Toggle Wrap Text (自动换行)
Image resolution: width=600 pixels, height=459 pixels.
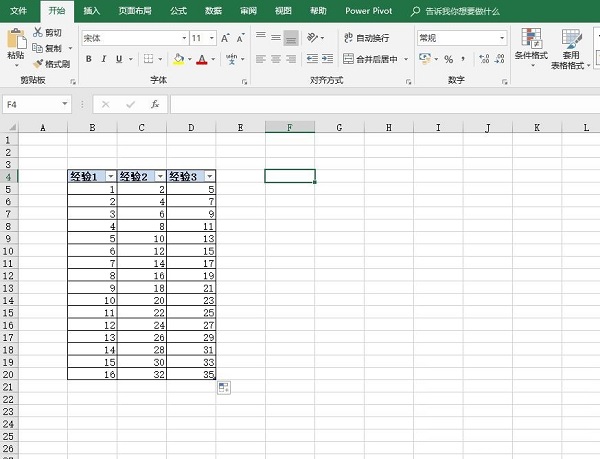(x=366, y=38)
